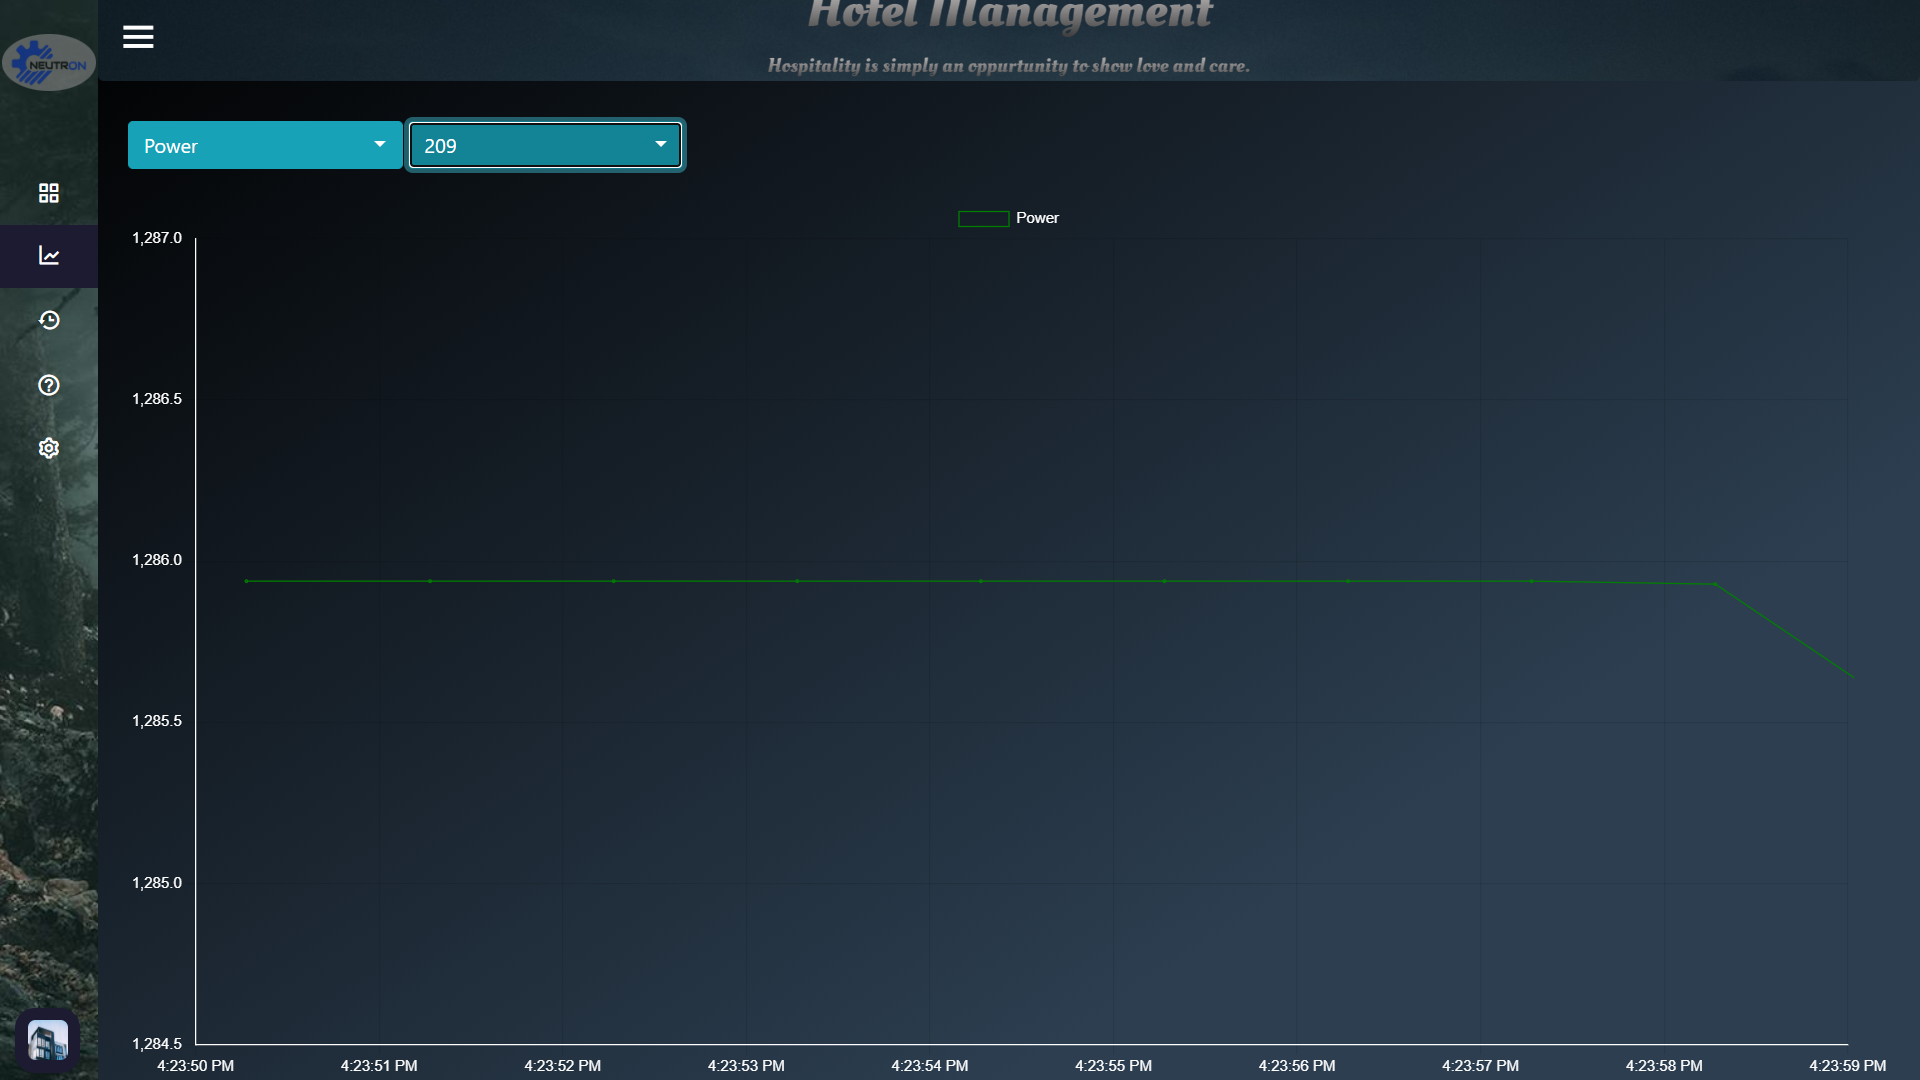This screenshot has width=1920, height=1080.
Task: Open the history clock icon
Action: (48, 320)
